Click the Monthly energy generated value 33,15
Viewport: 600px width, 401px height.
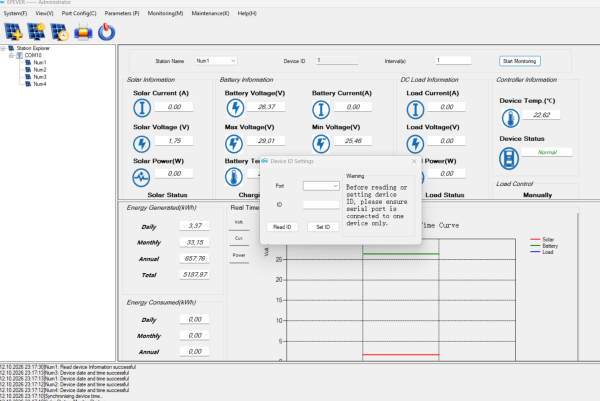click(195, 242)
